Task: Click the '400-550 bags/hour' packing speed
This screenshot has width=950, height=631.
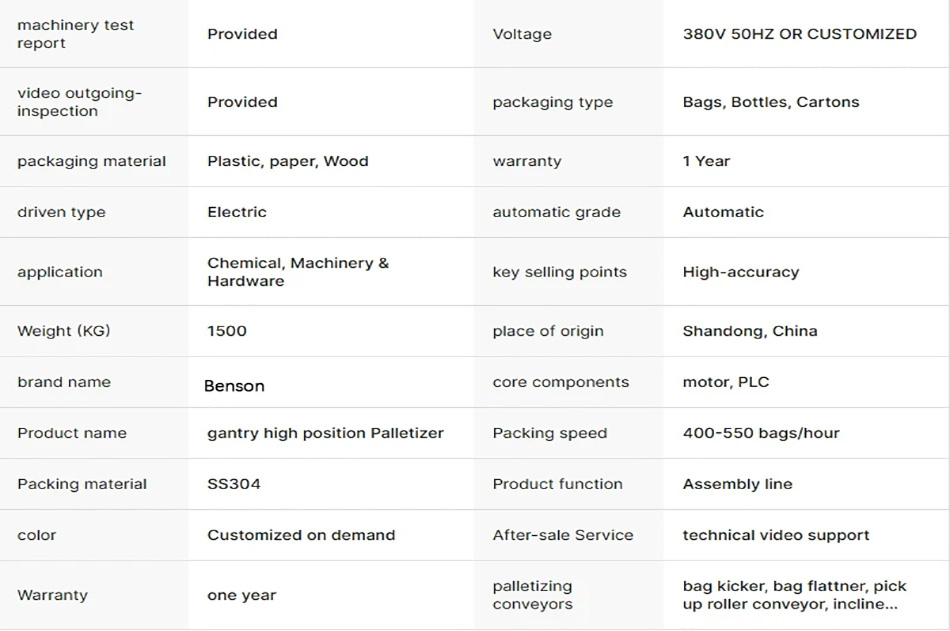Action: point(760,433)
